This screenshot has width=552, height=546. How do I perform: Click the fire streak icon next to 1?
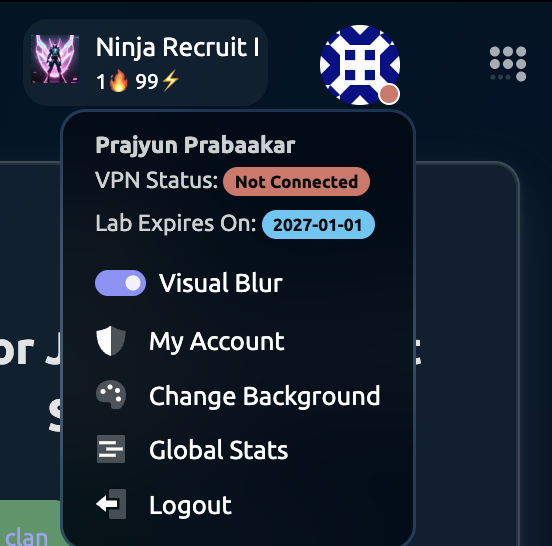[119, 81]
